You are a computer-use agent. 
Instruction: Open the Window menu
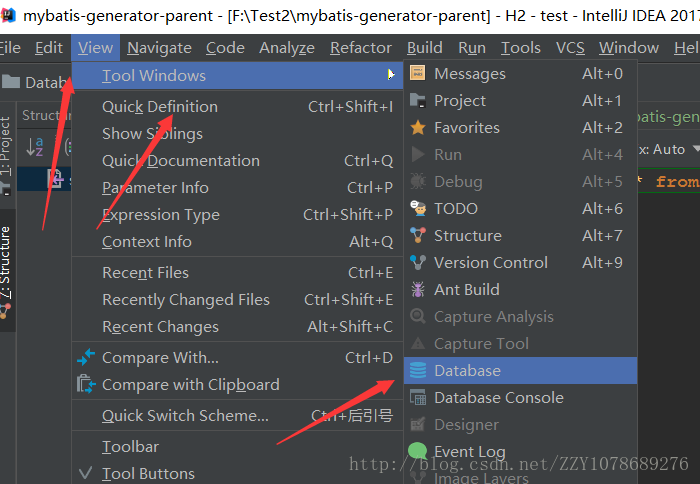point(629,48)
